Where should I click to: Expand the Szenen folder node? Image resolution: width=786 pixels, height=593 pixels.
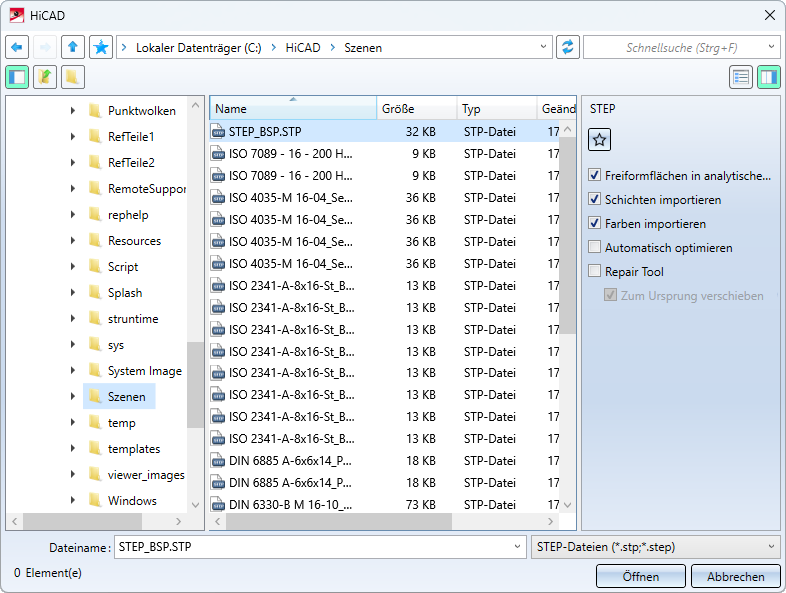pyautogui.click(x=73, y=397)
